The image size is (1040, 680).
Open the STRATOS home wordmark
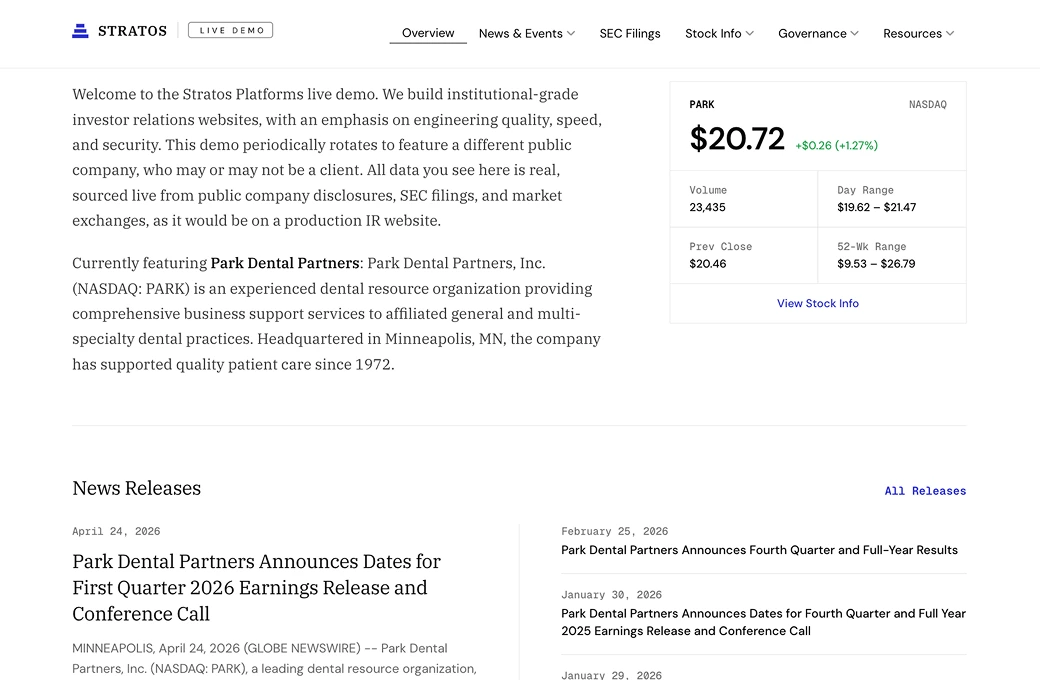tap(133, 31)
